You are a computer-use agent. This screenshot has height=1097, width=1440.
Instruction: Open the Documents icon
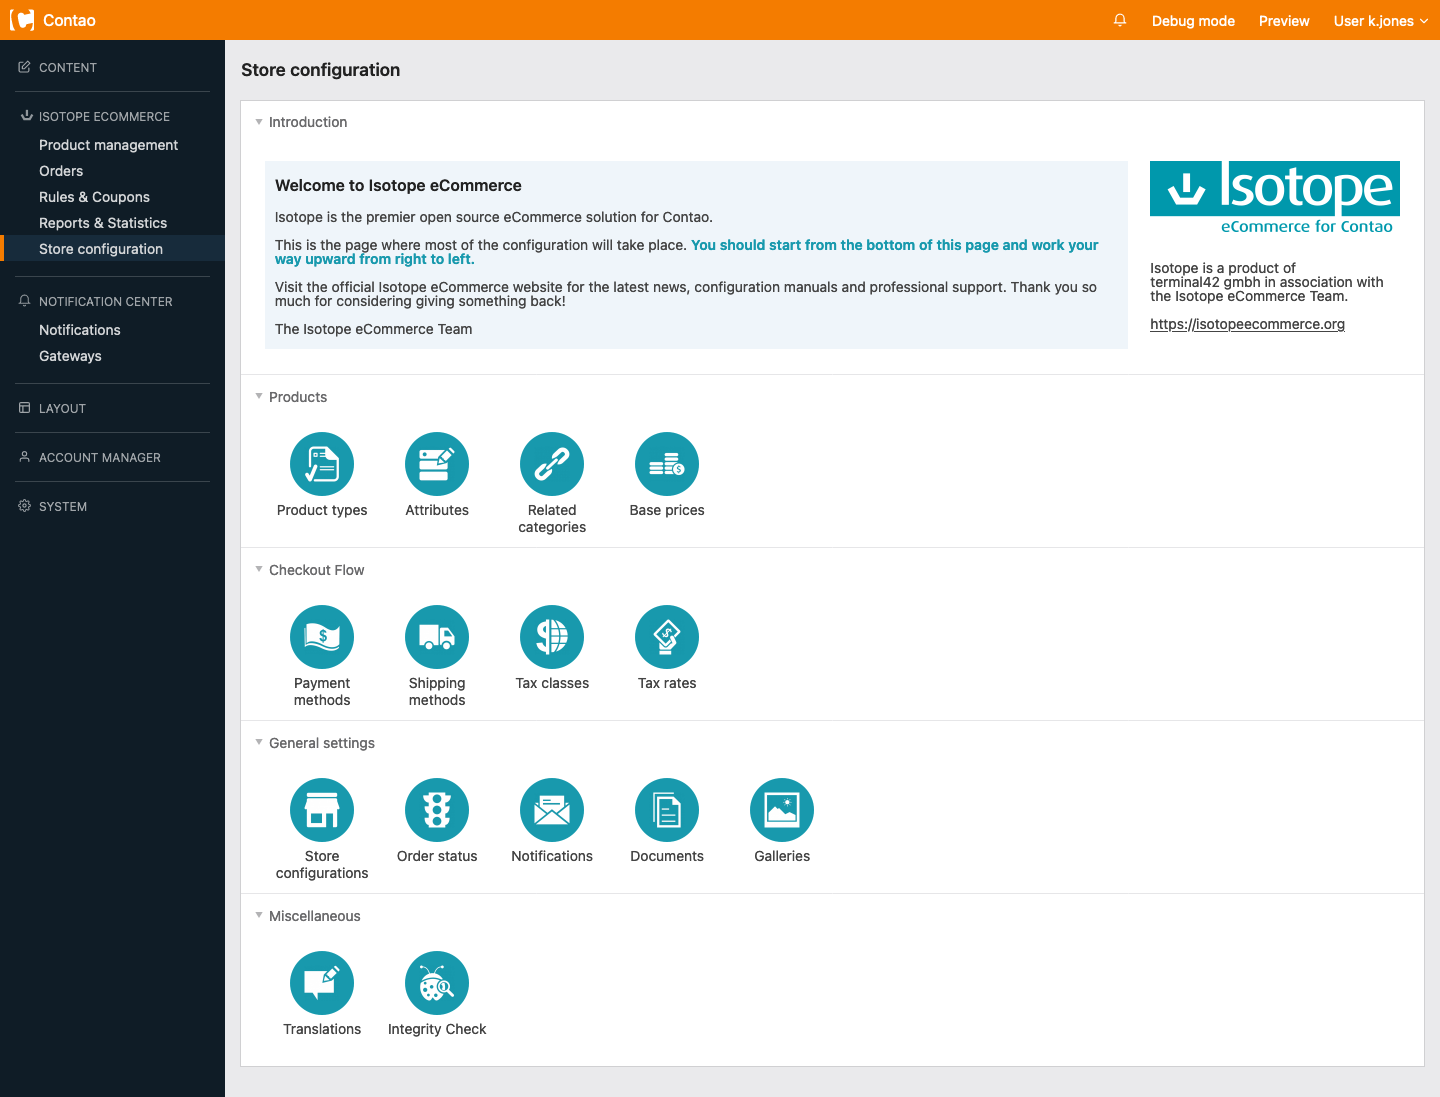click(x=667, y=810)
